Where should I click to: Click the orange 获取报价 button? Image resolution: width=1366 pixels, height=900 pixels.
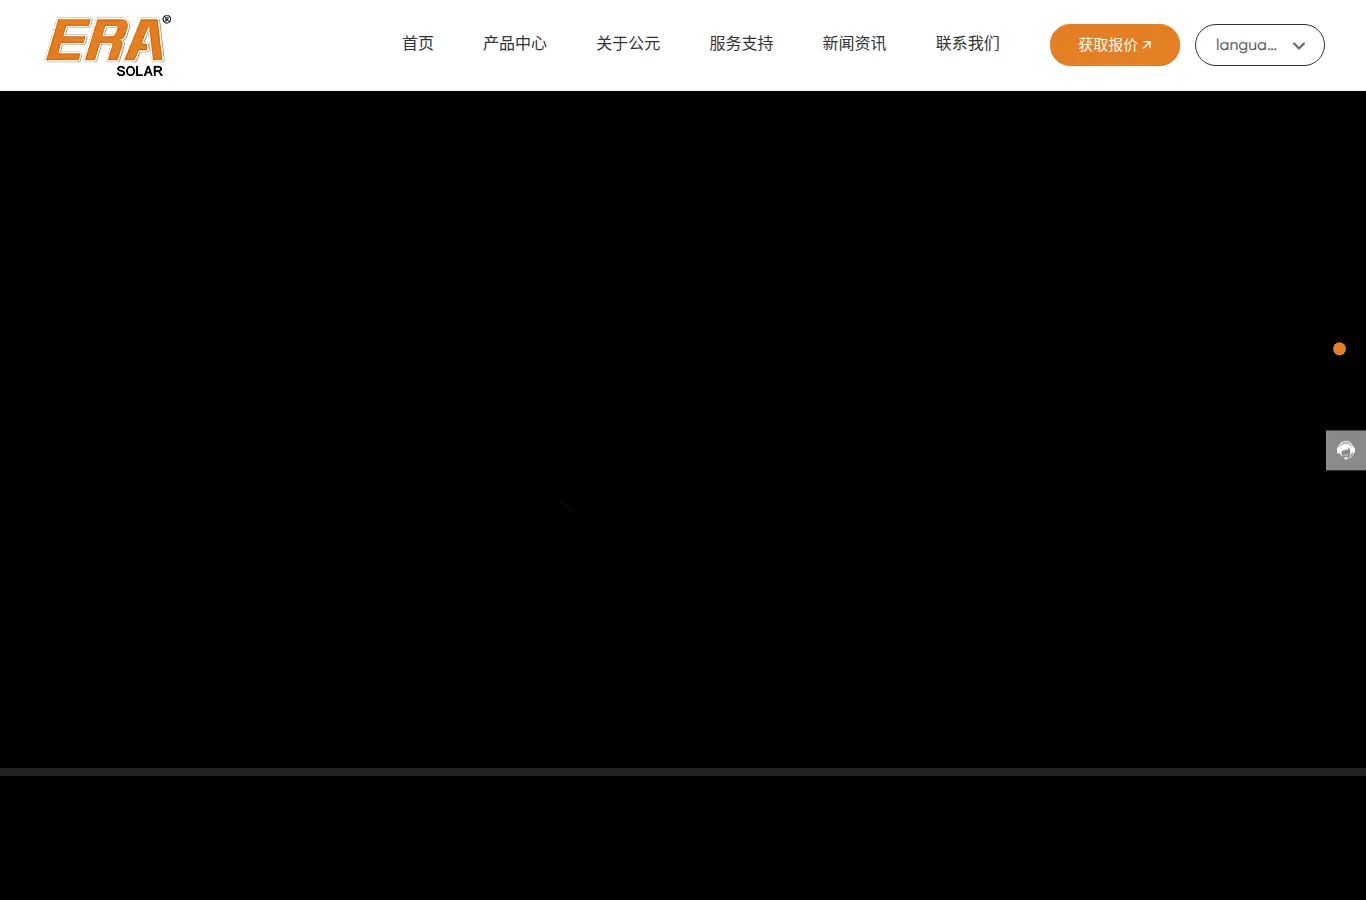[1115, 45]
